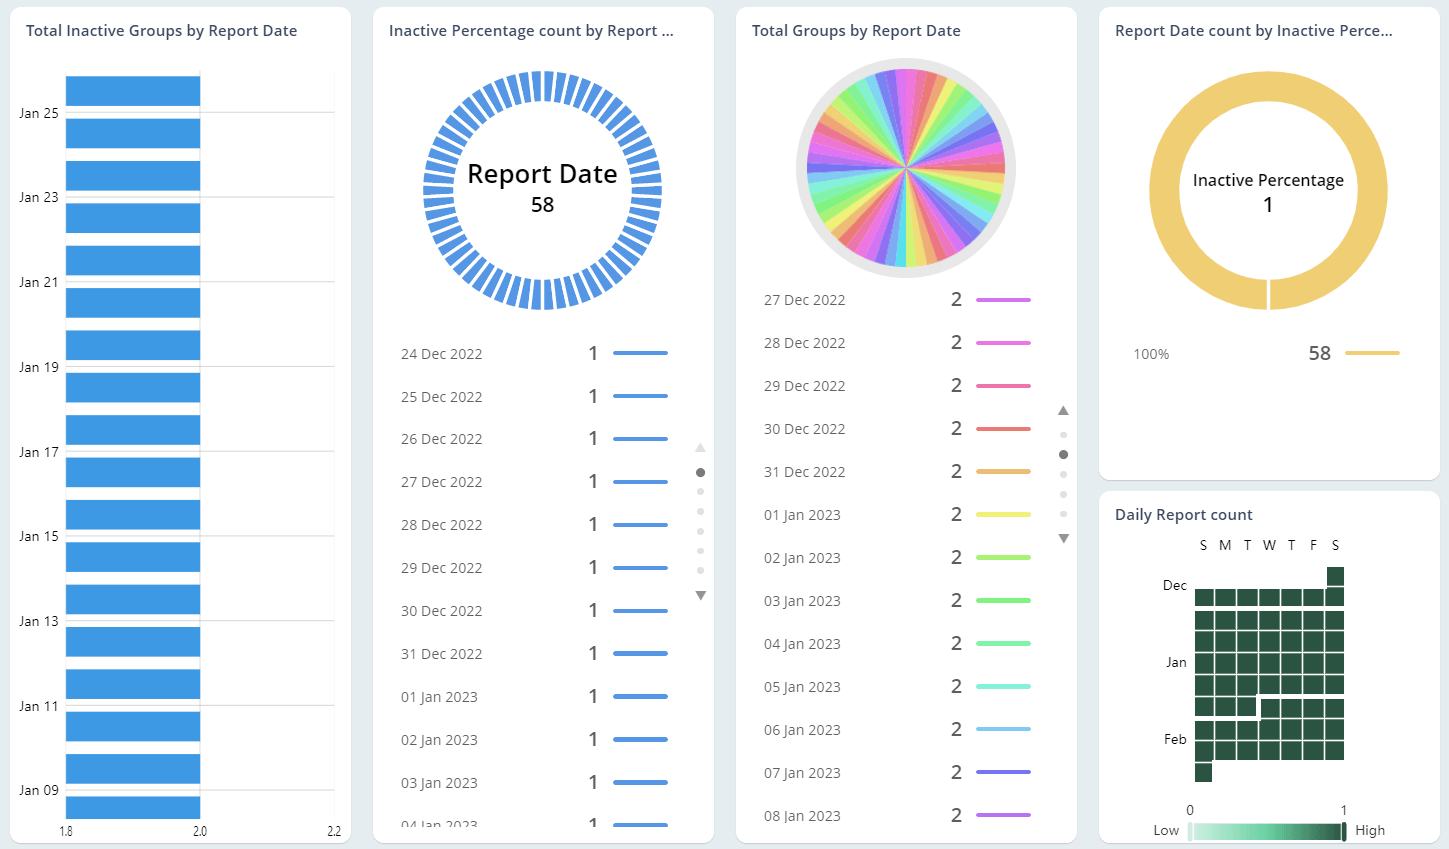Select the active pagination dot in Total Groups legend
This screenshot has width=1449, height=849.
coord(1063,454)
